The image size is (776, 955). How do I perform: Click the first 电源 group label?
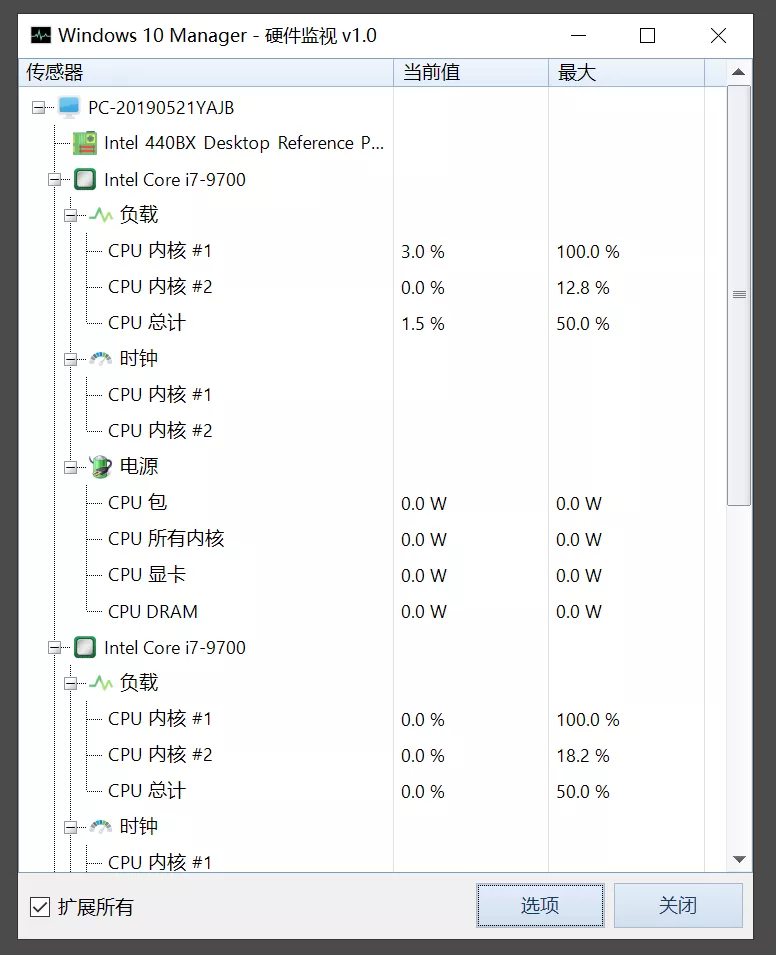pos(139,467)
